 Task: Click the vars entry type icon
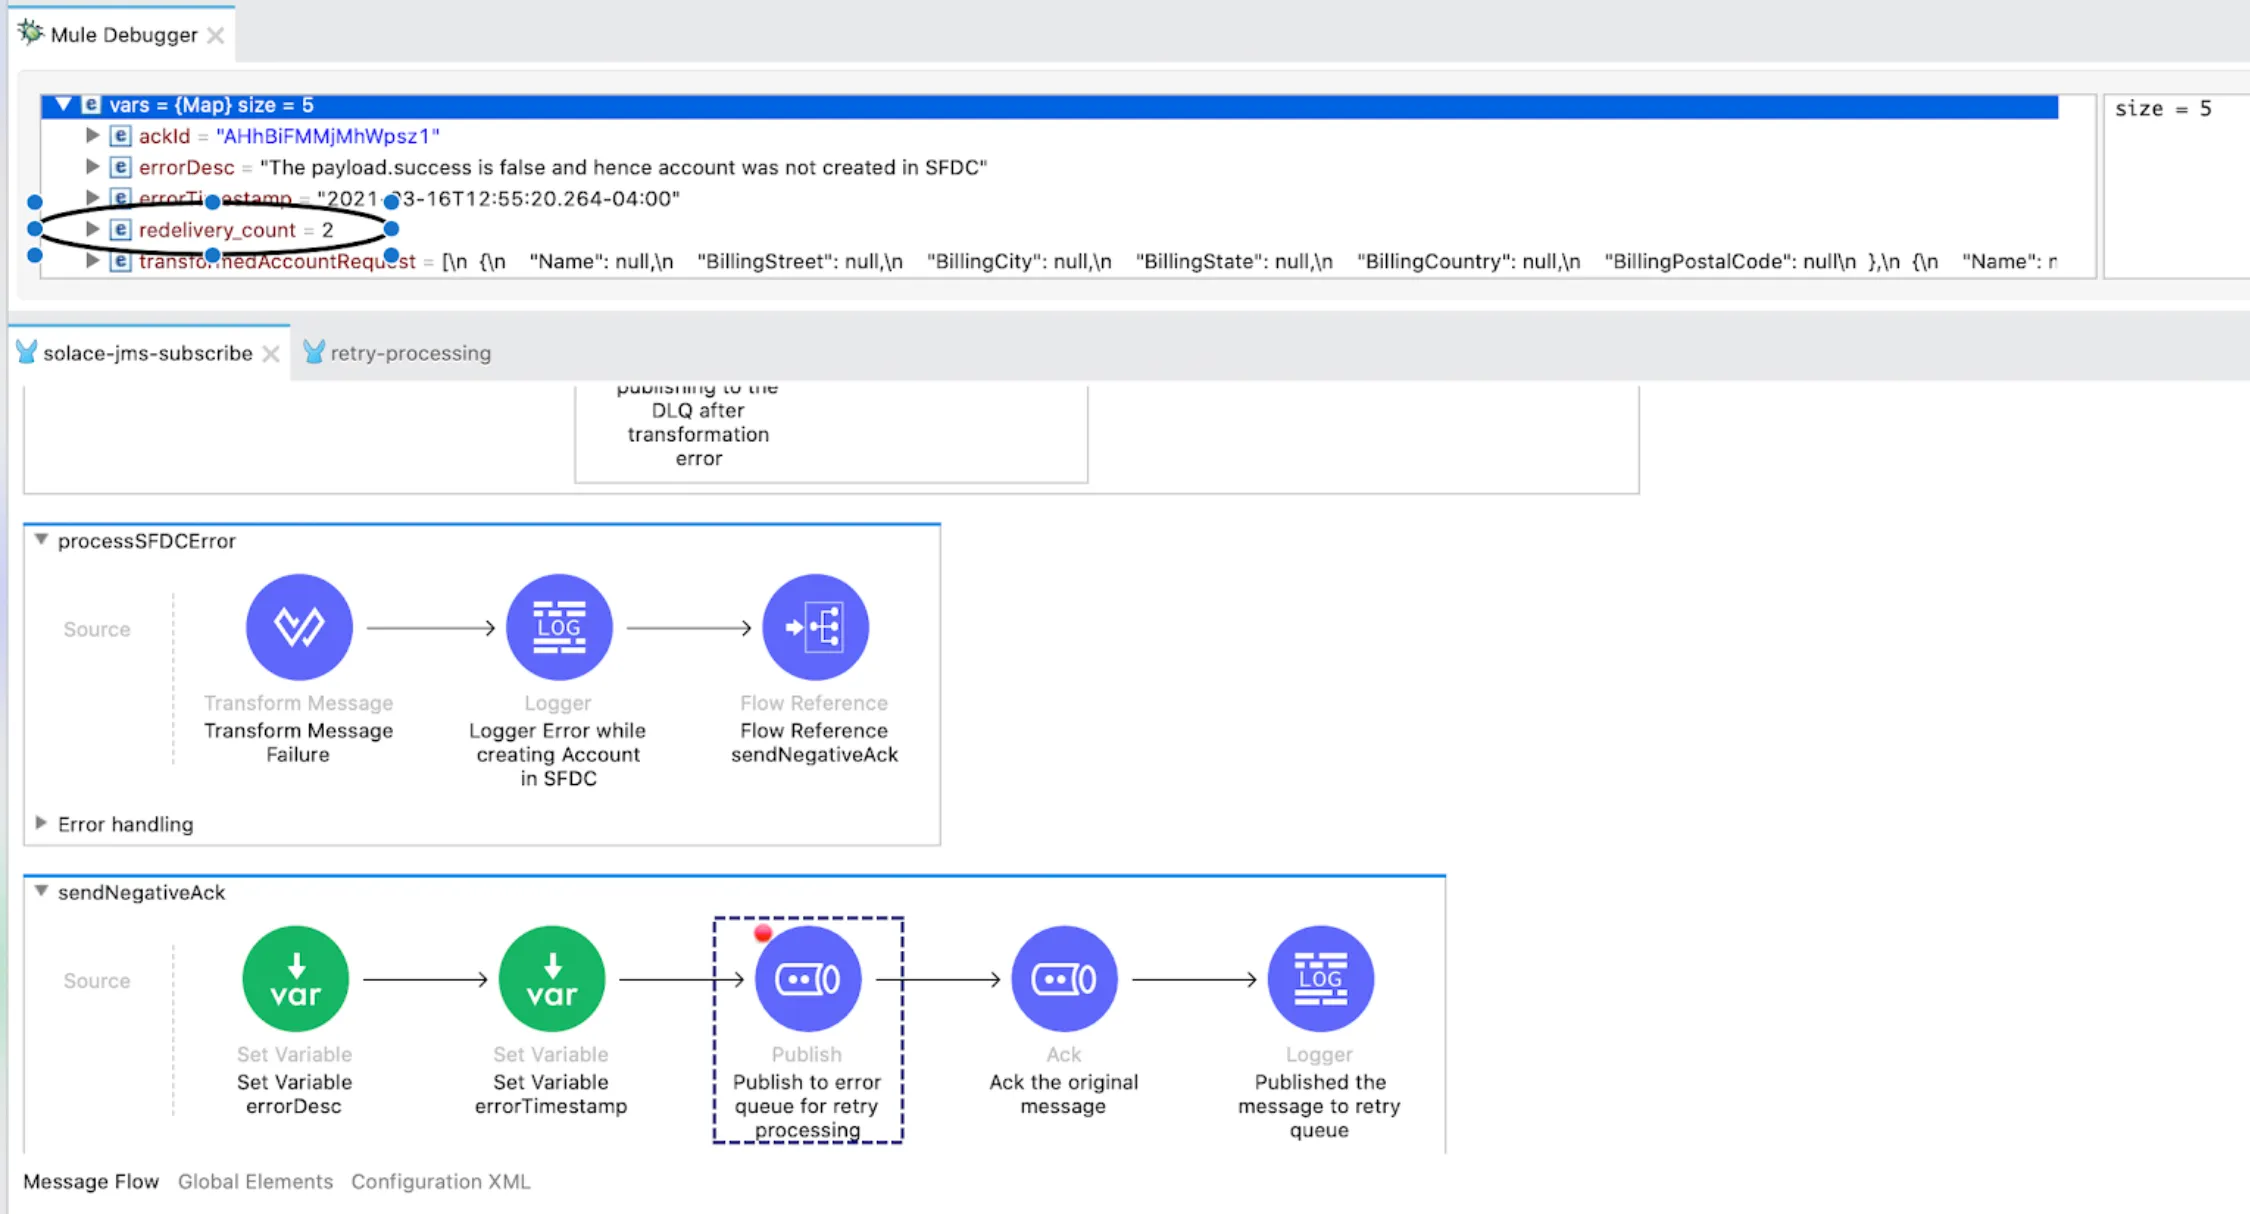click(91, 105)
